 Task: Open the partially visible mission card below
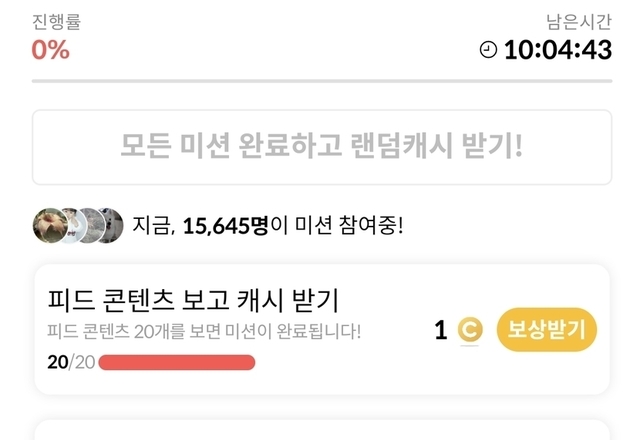(x=321, y=430)
